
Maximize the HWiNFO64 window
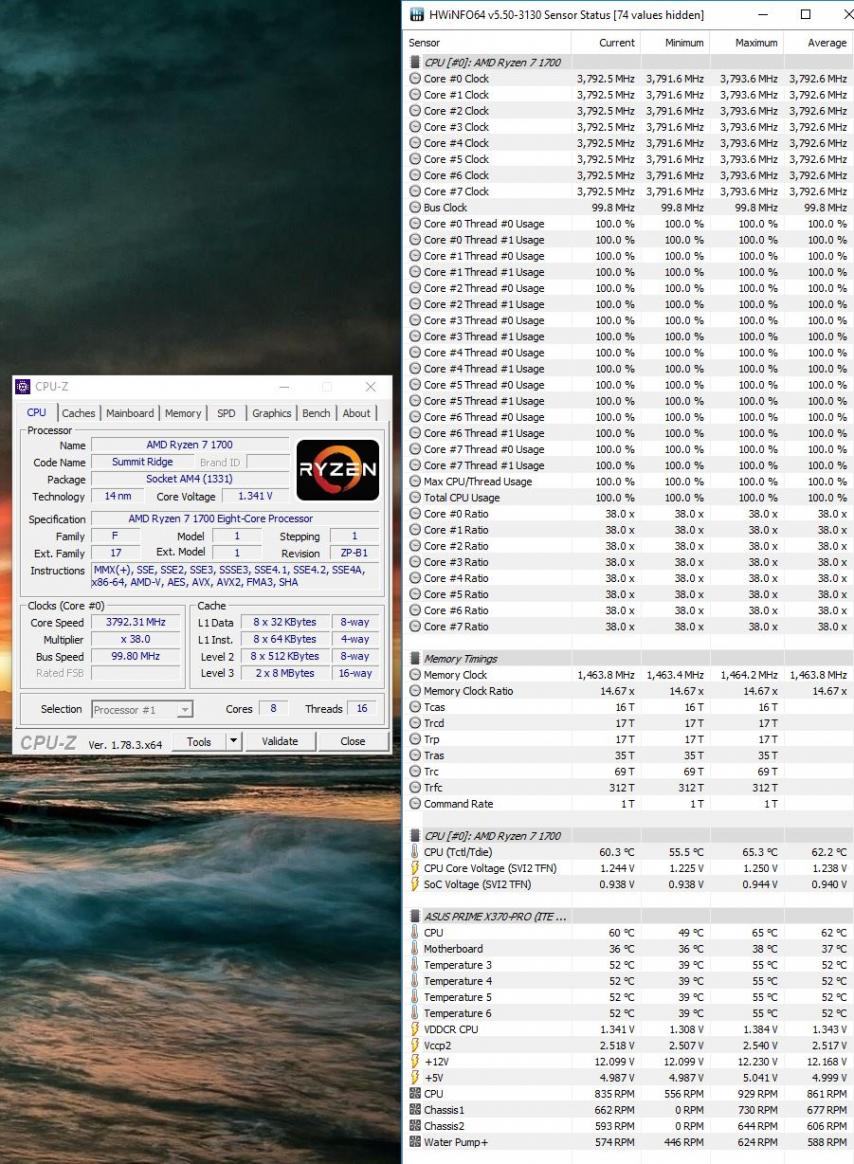point(806,14)
